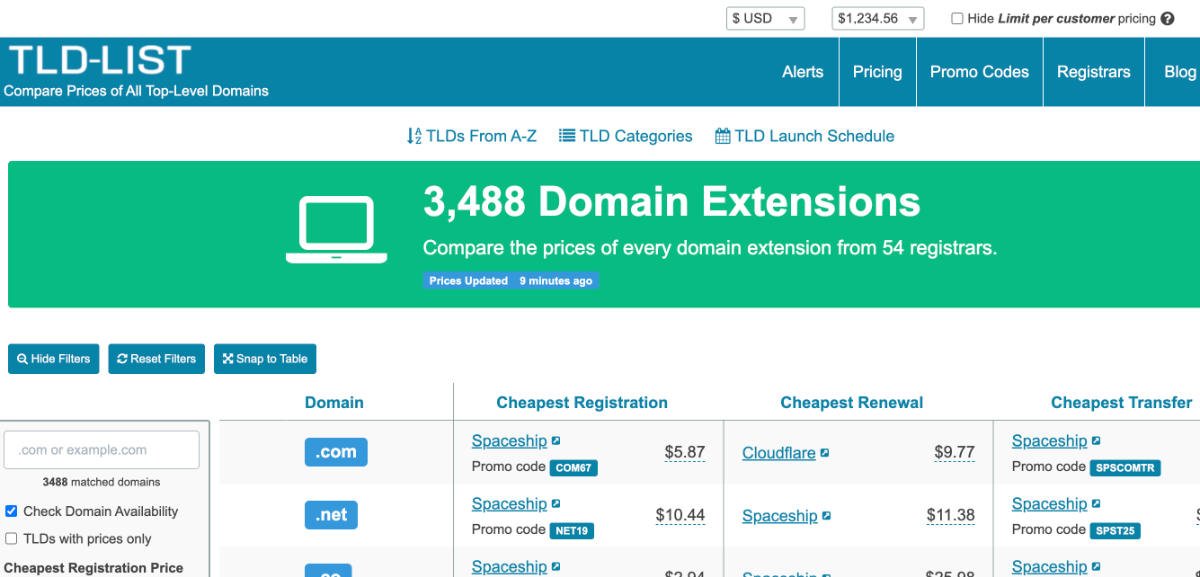
Task: Open Spaceship transfer link in the .net row
Action: [1049, 504]
